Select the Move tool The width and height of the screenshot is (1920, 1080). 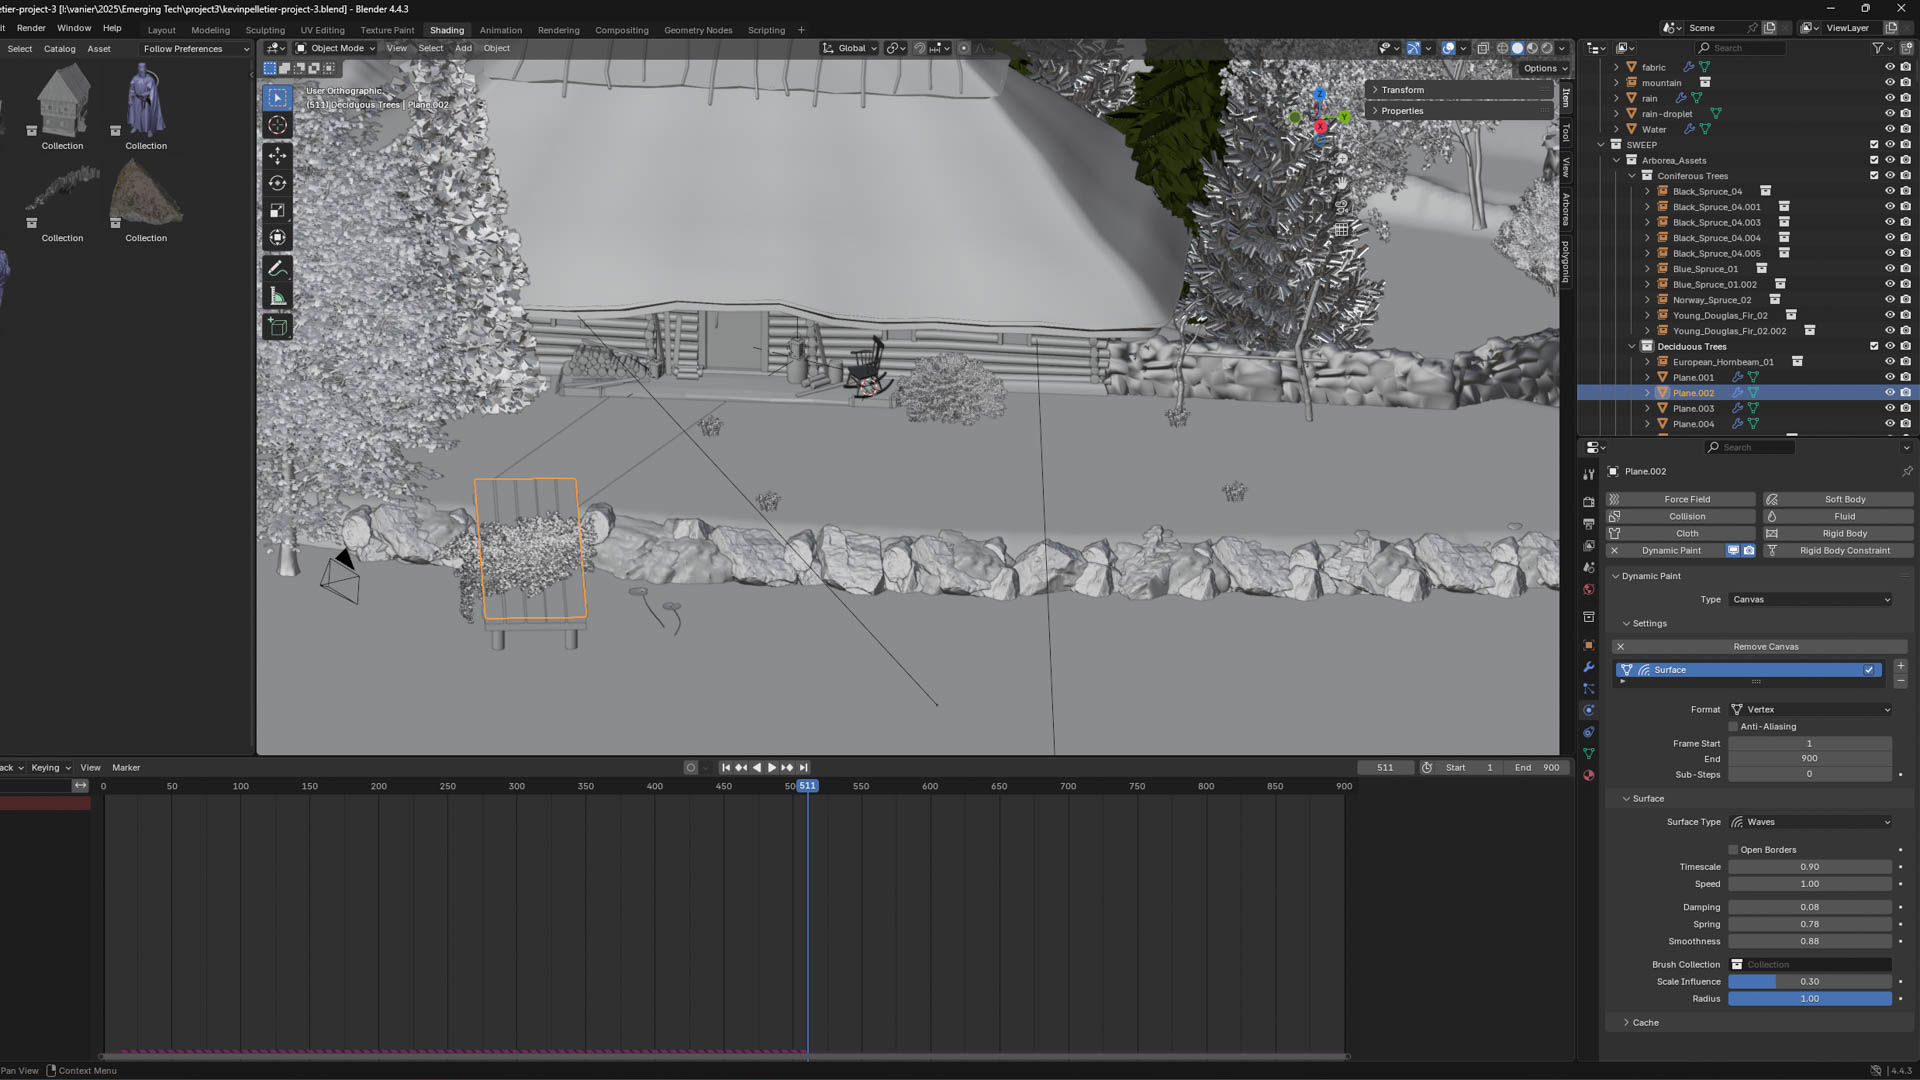[x=278, y=155]
